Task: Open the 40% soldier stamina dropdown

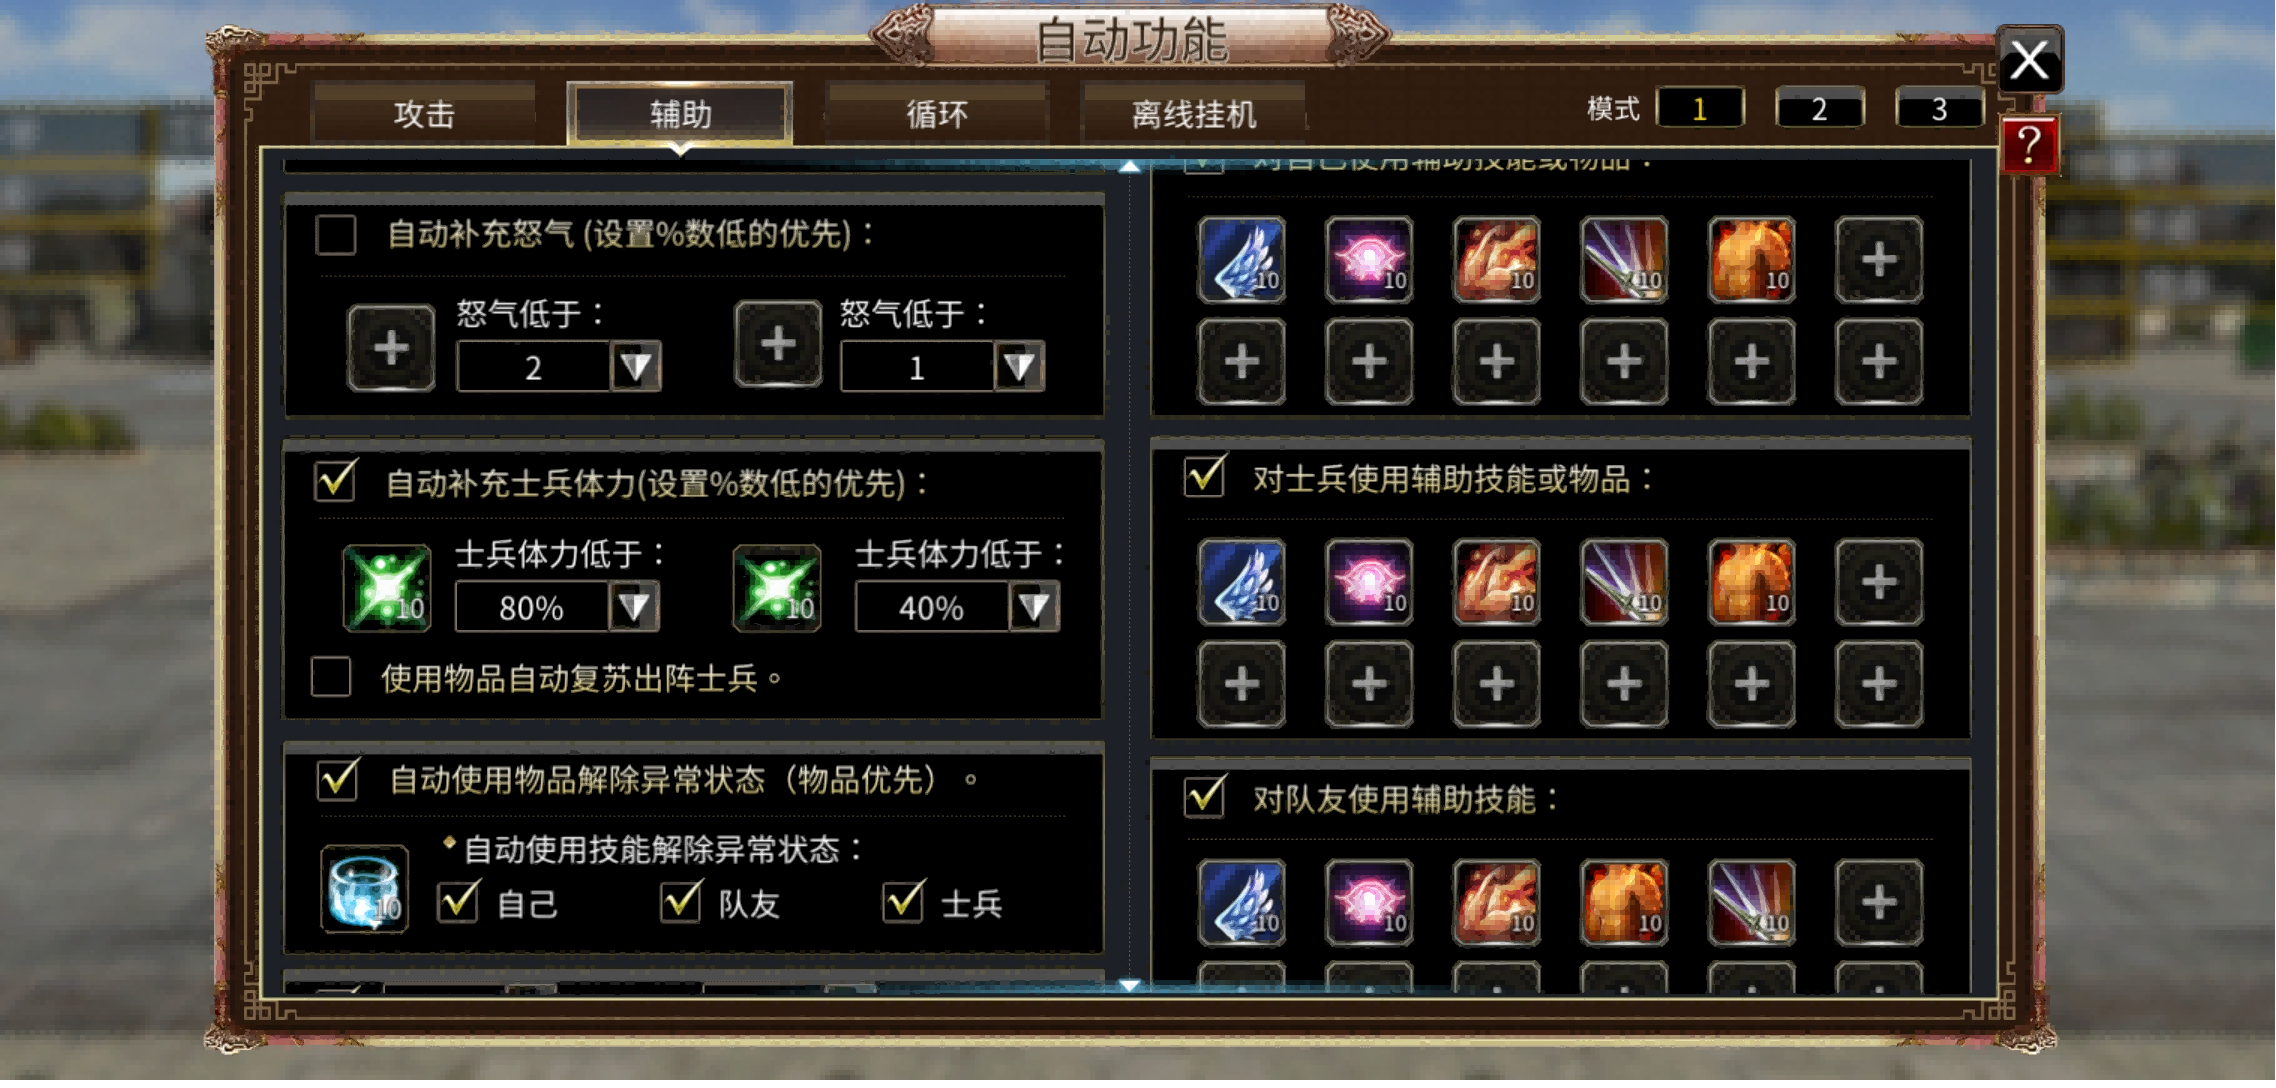Action: coord(1034,607)
